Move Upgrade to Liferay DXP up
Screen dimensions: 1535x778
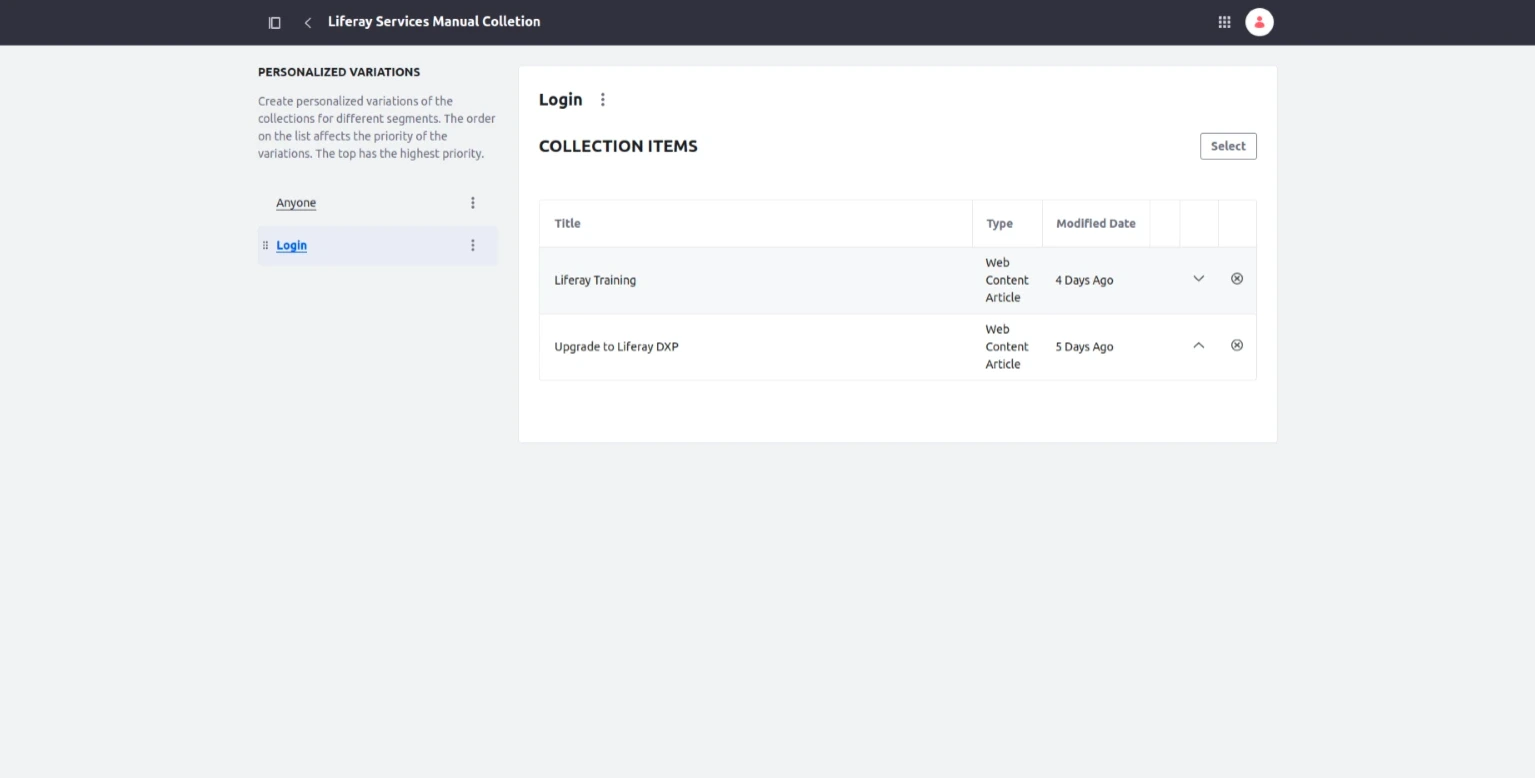tap(1198, 346)
